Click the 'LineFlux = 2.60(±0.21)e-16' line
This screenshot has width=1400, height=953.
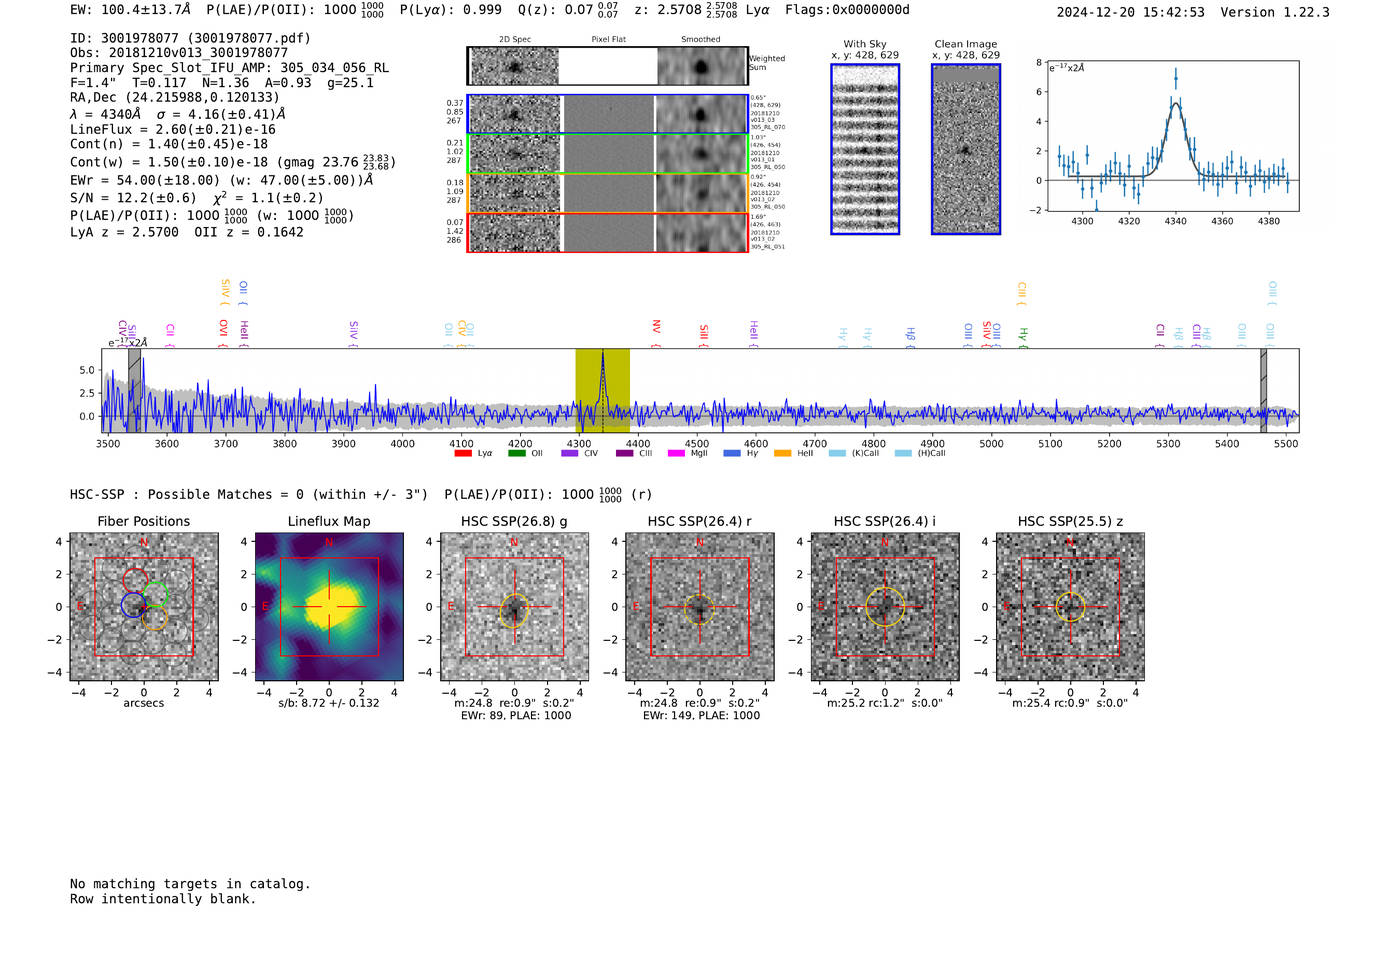(x=173, y=130)
